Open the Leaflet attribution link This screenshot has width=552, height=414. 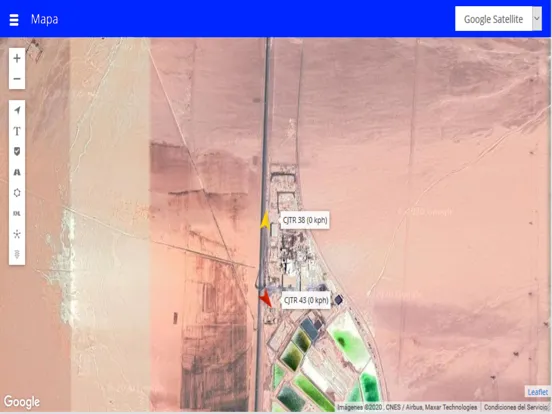[538, 392]
